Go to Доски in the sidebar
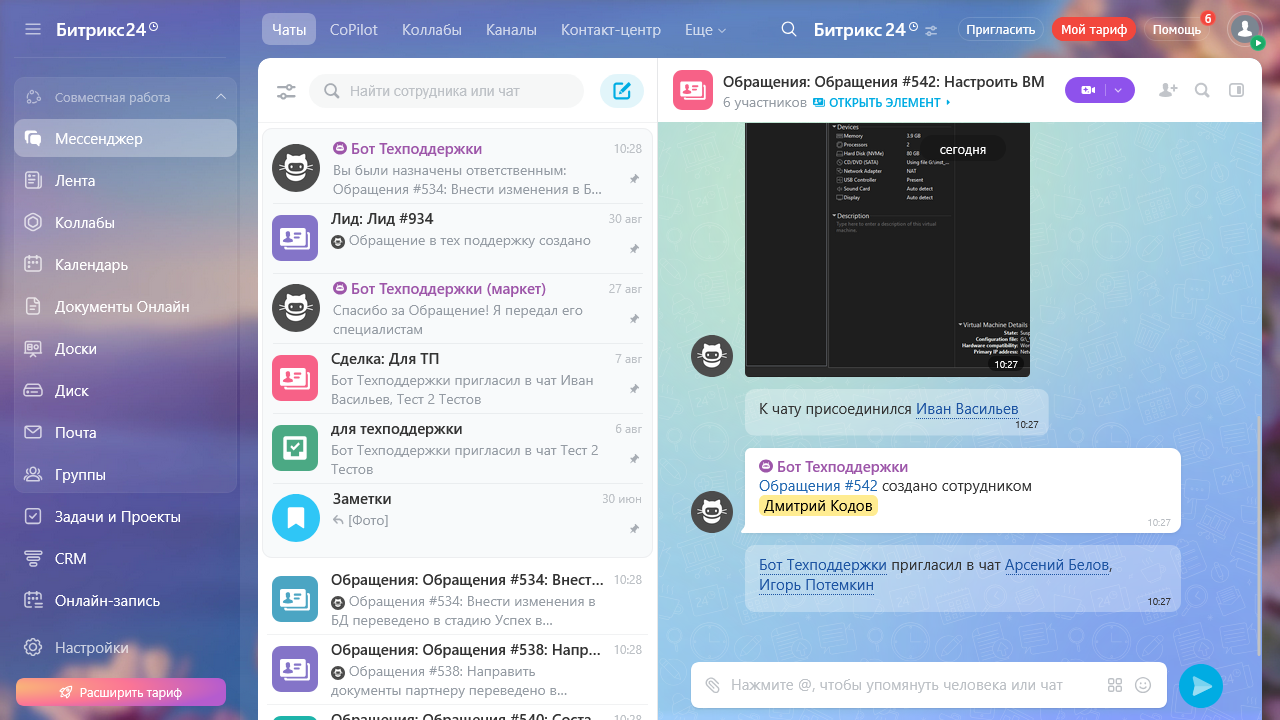This screenshot has height=720, width=1280. pyautogui.click(x=125, y=349)
